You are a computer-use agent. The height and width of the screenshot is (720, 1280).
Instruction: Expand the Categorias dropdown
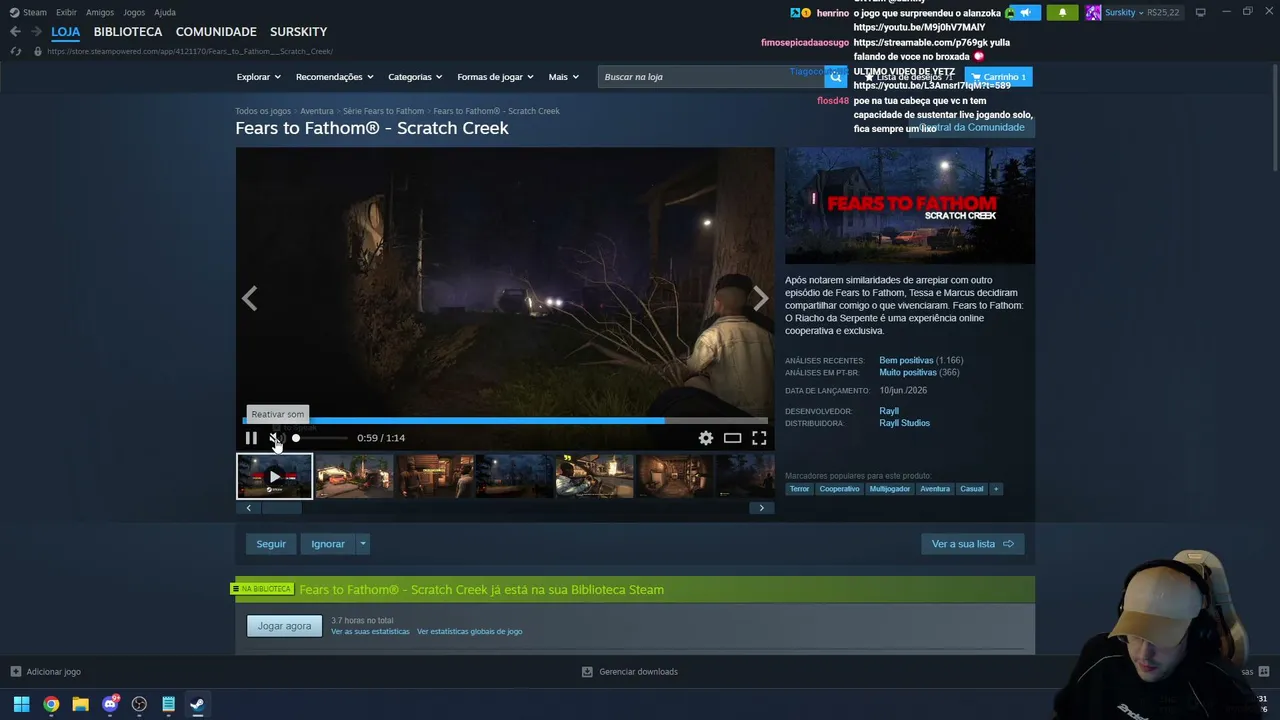pos(416,77)
